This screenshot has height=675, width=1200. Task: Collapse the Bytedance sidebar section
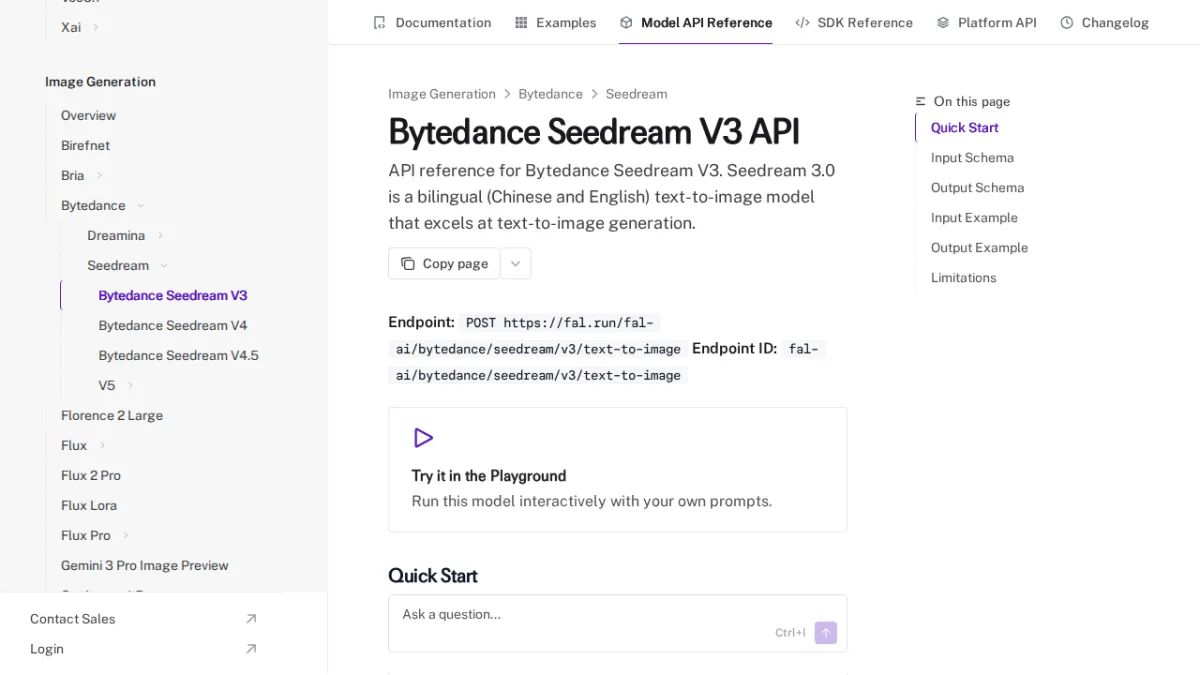140,206
